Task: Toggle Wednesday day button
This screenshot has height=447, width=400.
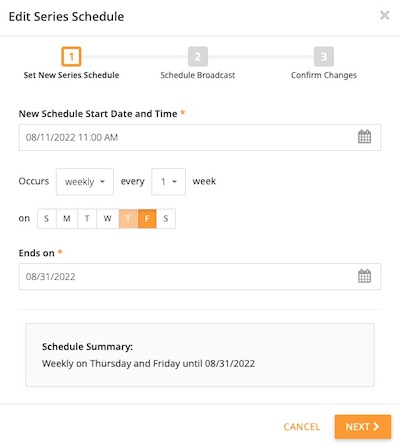Action: click(x=108, y=219)
